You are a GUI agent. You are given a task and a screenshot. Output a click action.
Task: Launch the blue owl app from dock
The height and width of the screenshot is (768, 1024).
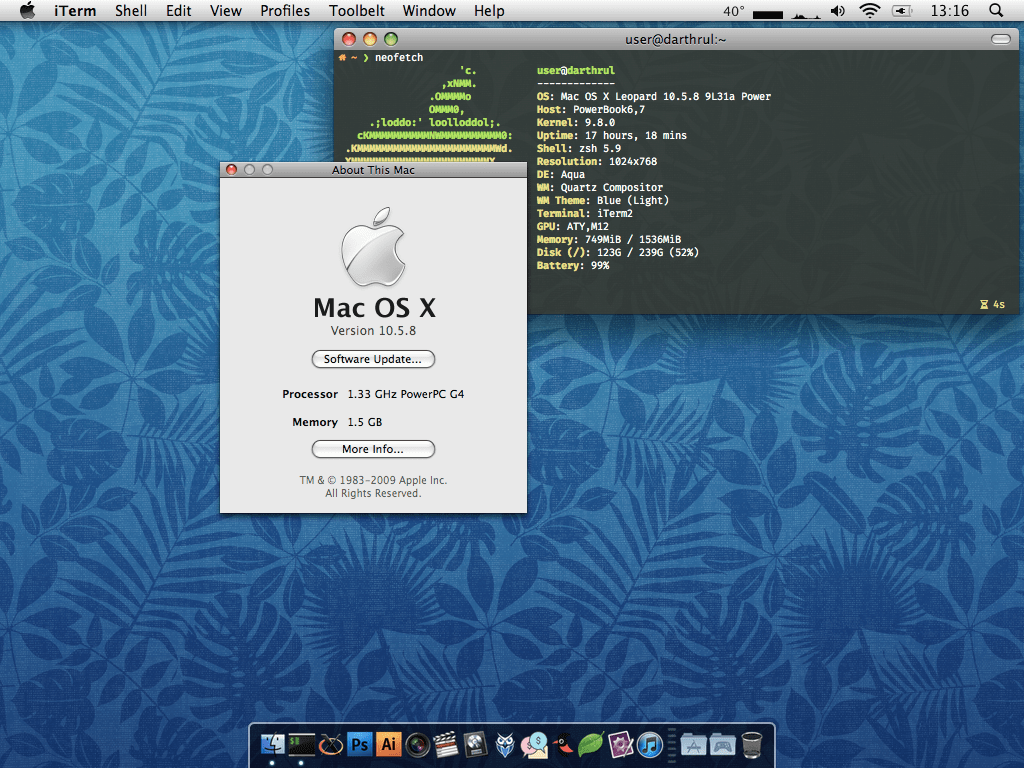point(505,744)
